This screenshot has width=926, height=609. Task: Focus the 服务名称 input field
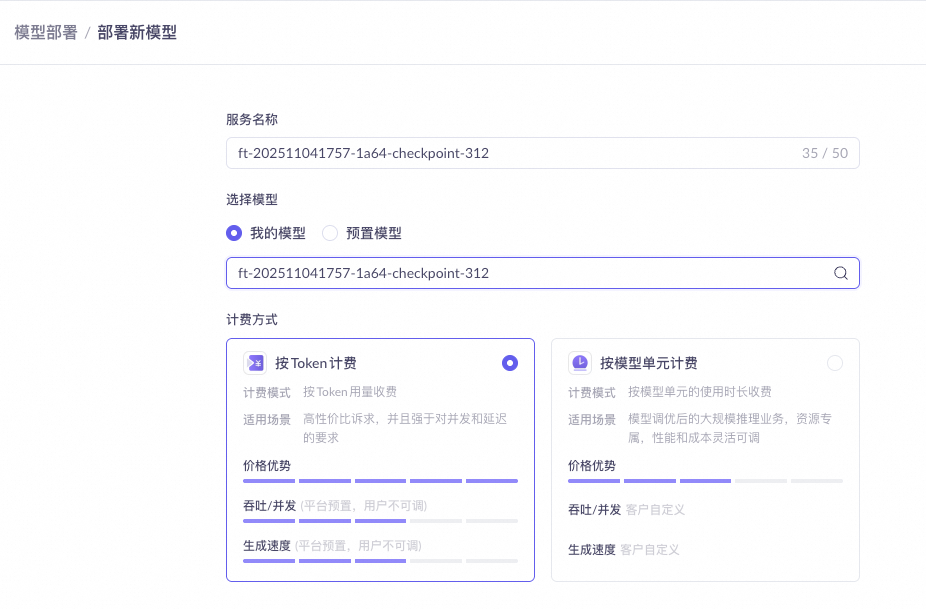click(543, 153)
